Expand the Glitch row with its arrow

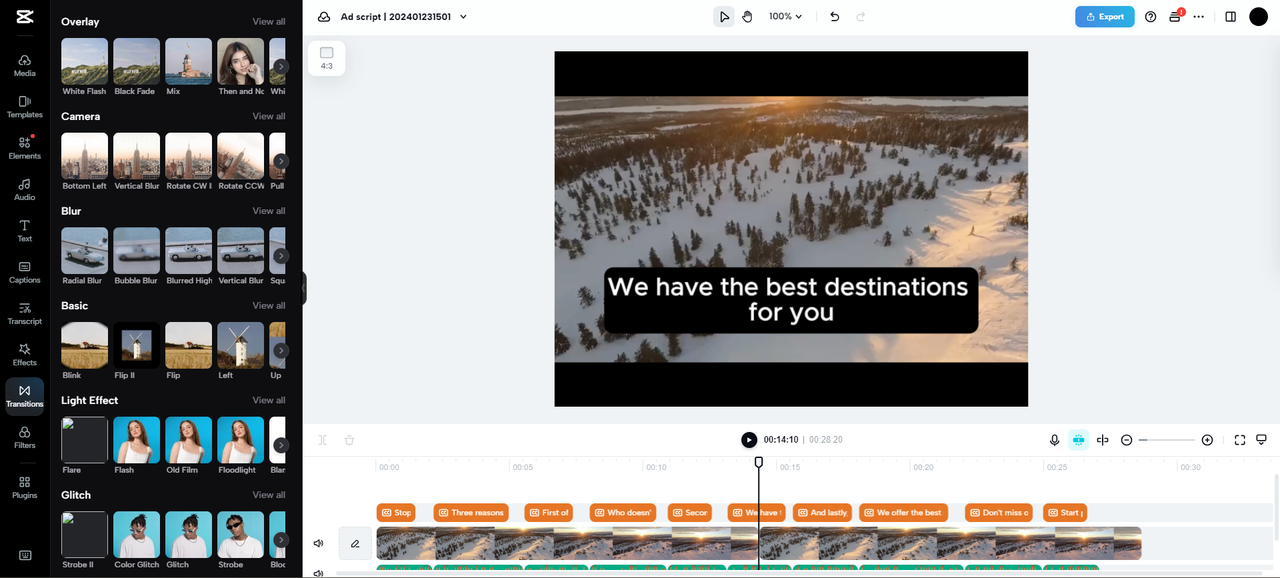click(x=281, y=539)
